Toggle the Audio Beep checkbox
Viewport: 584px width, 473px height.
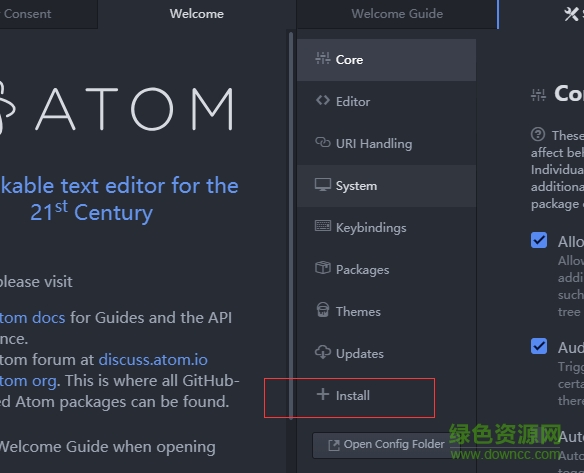539,346
